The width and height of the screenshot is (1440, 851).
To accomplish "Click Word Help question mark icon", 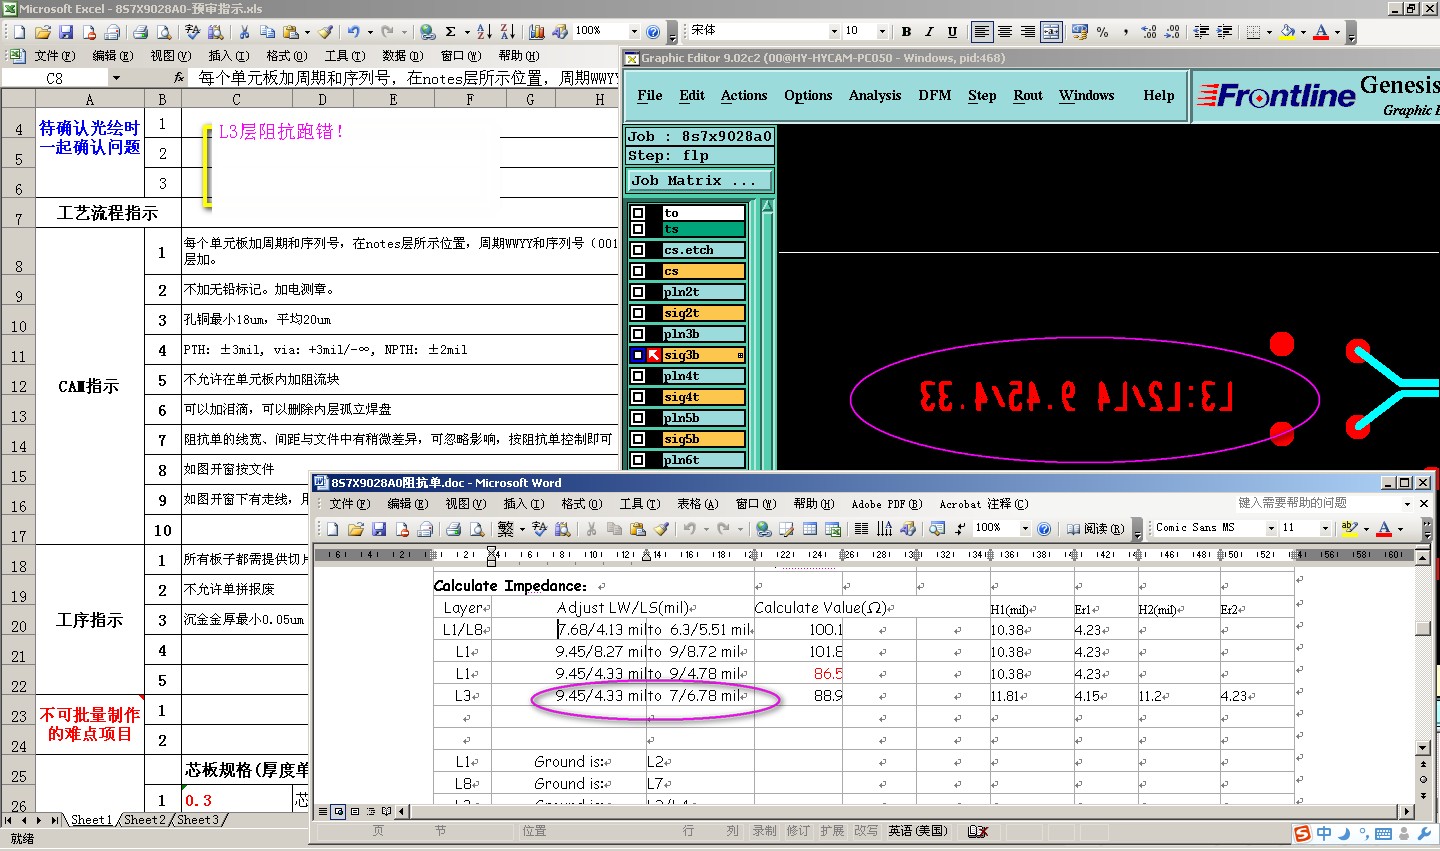I will click(1044, 528).
